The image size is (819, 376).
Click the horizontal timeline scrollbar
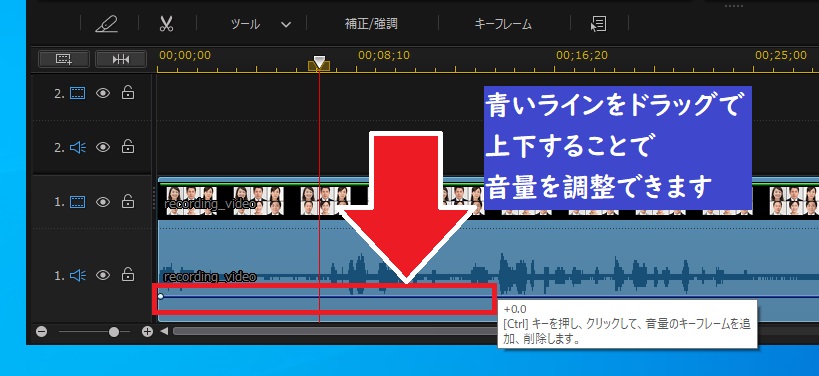[334, 331]
